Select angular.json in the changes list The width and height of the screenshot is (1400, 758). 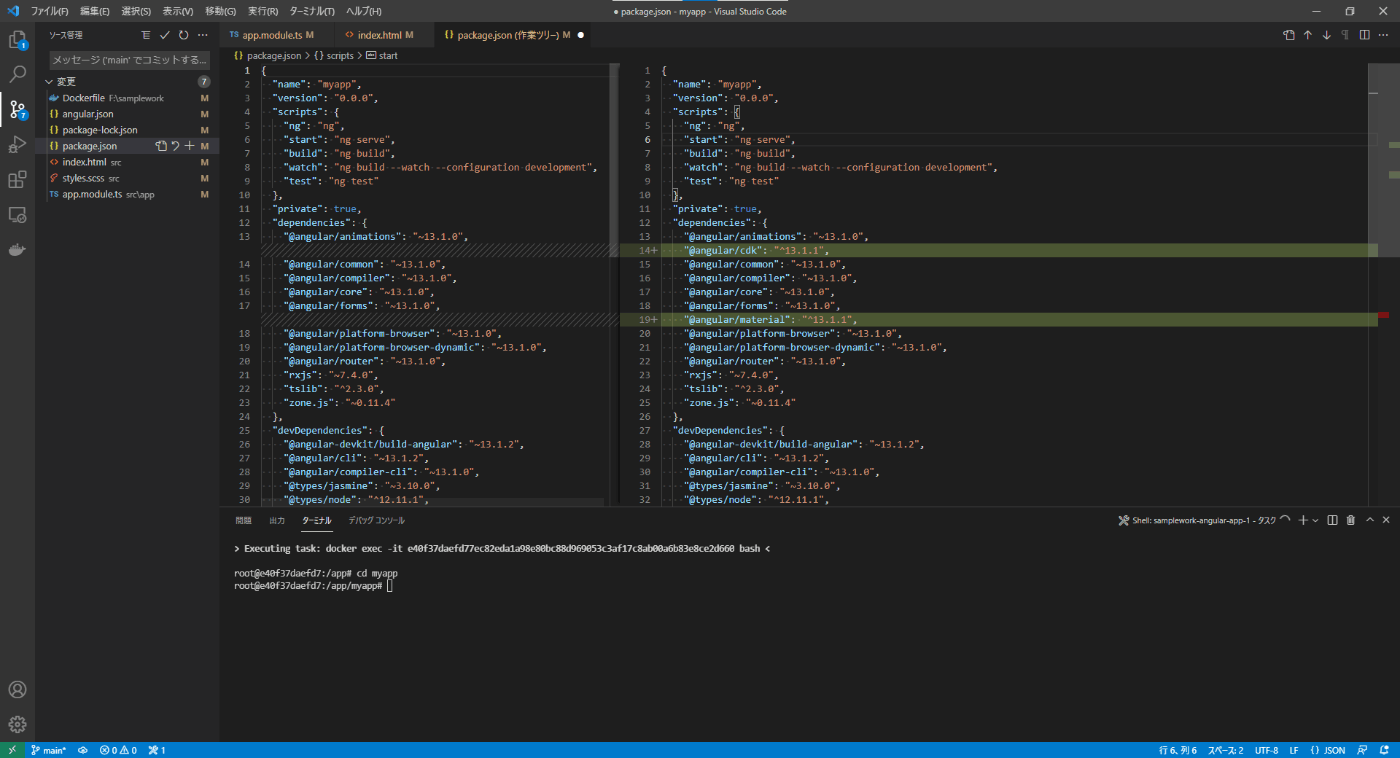pyautogui.click(x=128, y=114)
